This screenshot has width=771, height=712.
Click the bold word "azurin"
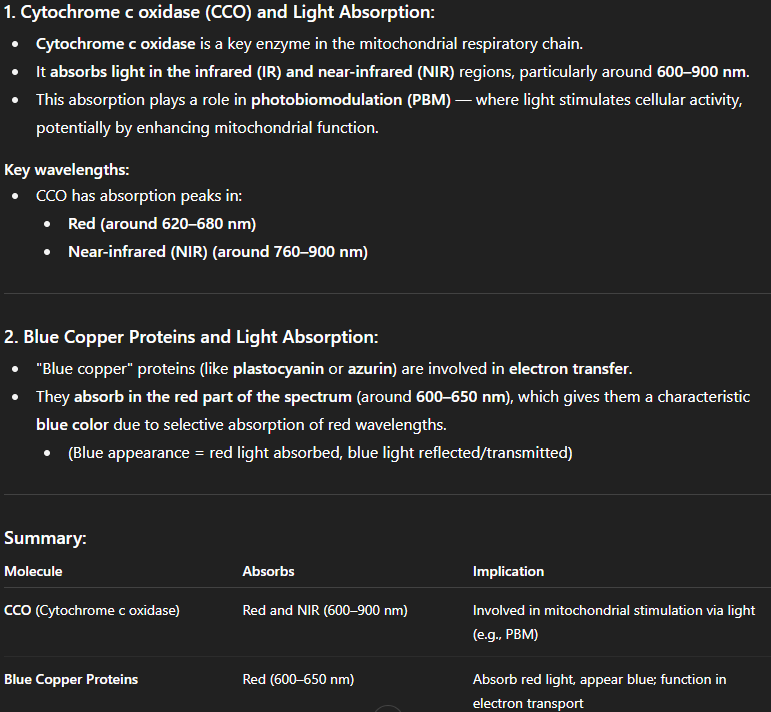coord(372,369)
